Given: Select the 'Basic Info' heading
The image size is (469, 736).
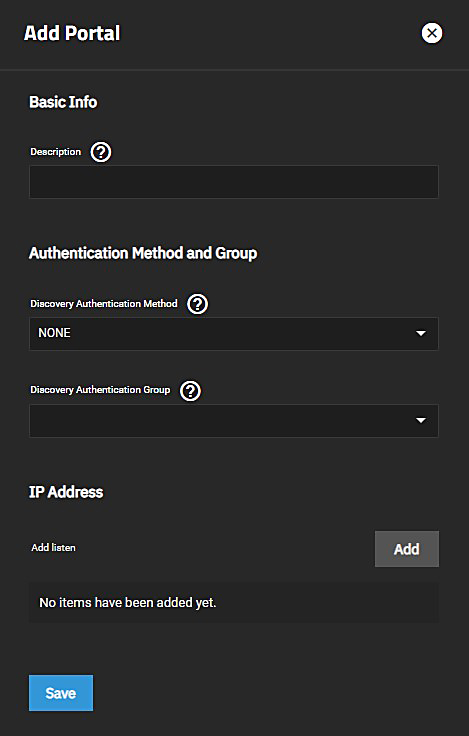Looking at the screenshot, I should tap(63, 102).
